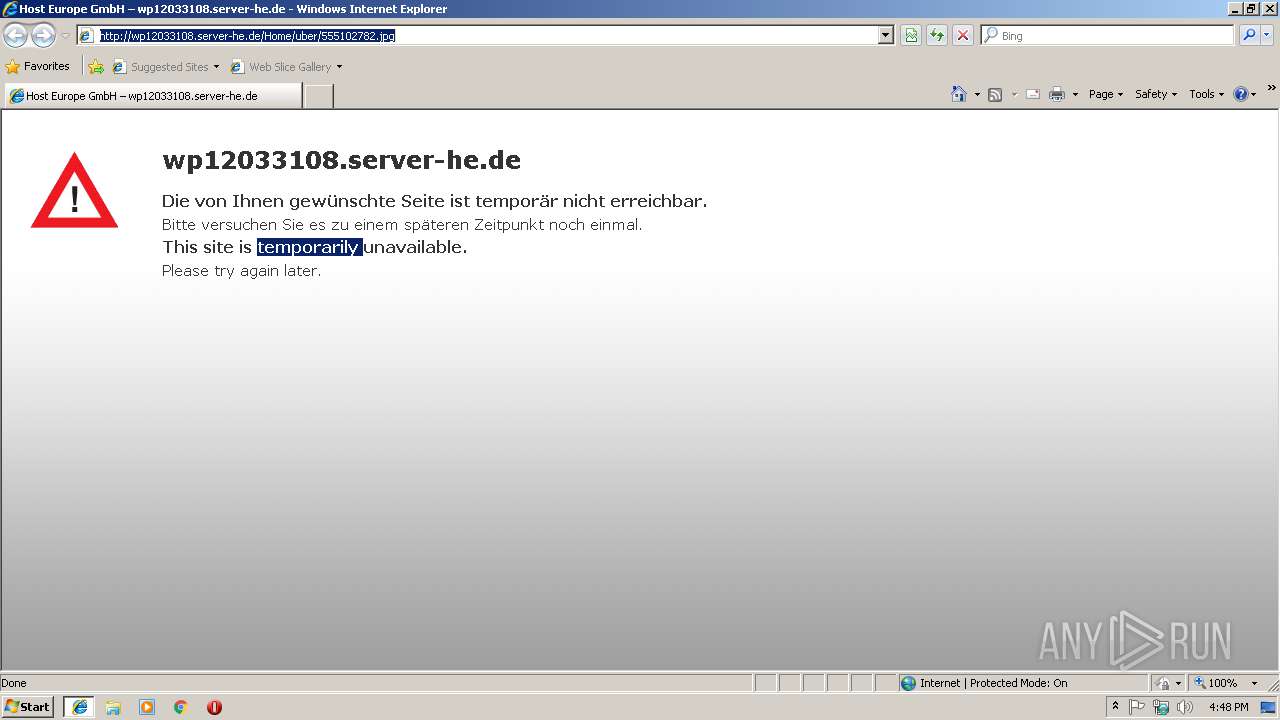Click the RSS feeds icon
Viewport: 1280px width, 720px height.
click(x=995, y=94)
